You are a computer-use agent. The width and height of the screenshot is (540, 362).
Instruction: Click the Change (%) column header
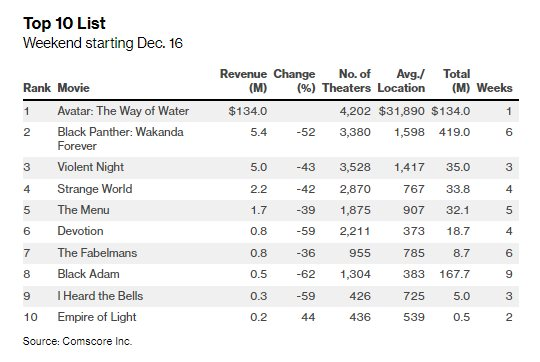(294, 81)
